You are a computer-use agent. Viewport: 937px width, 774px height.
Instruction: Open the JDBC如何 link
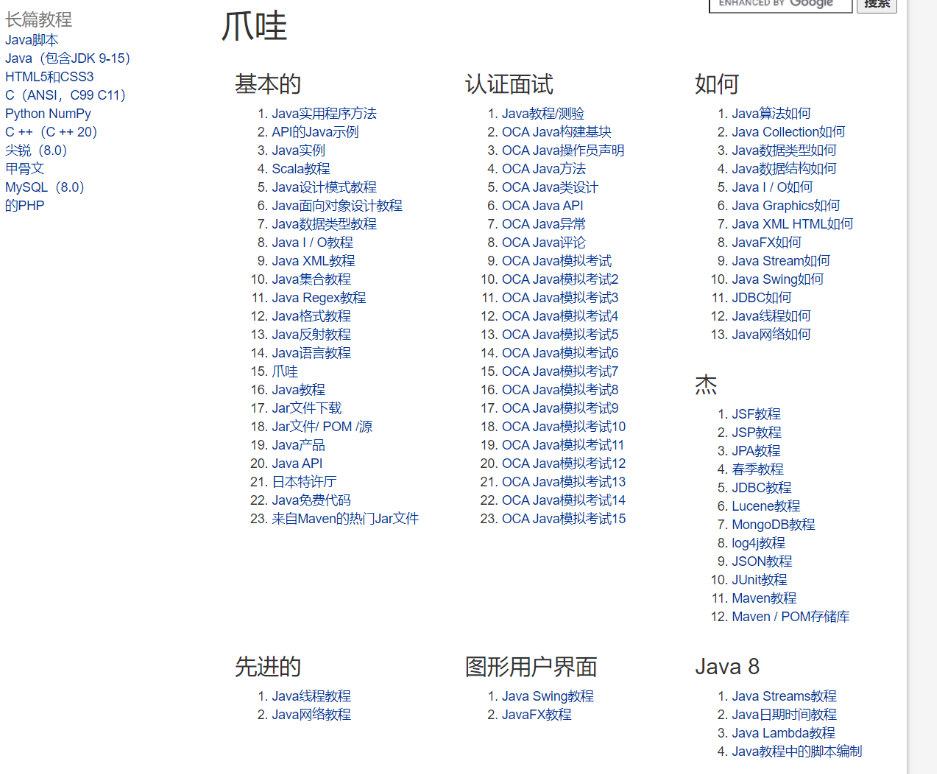click(761, 298)
